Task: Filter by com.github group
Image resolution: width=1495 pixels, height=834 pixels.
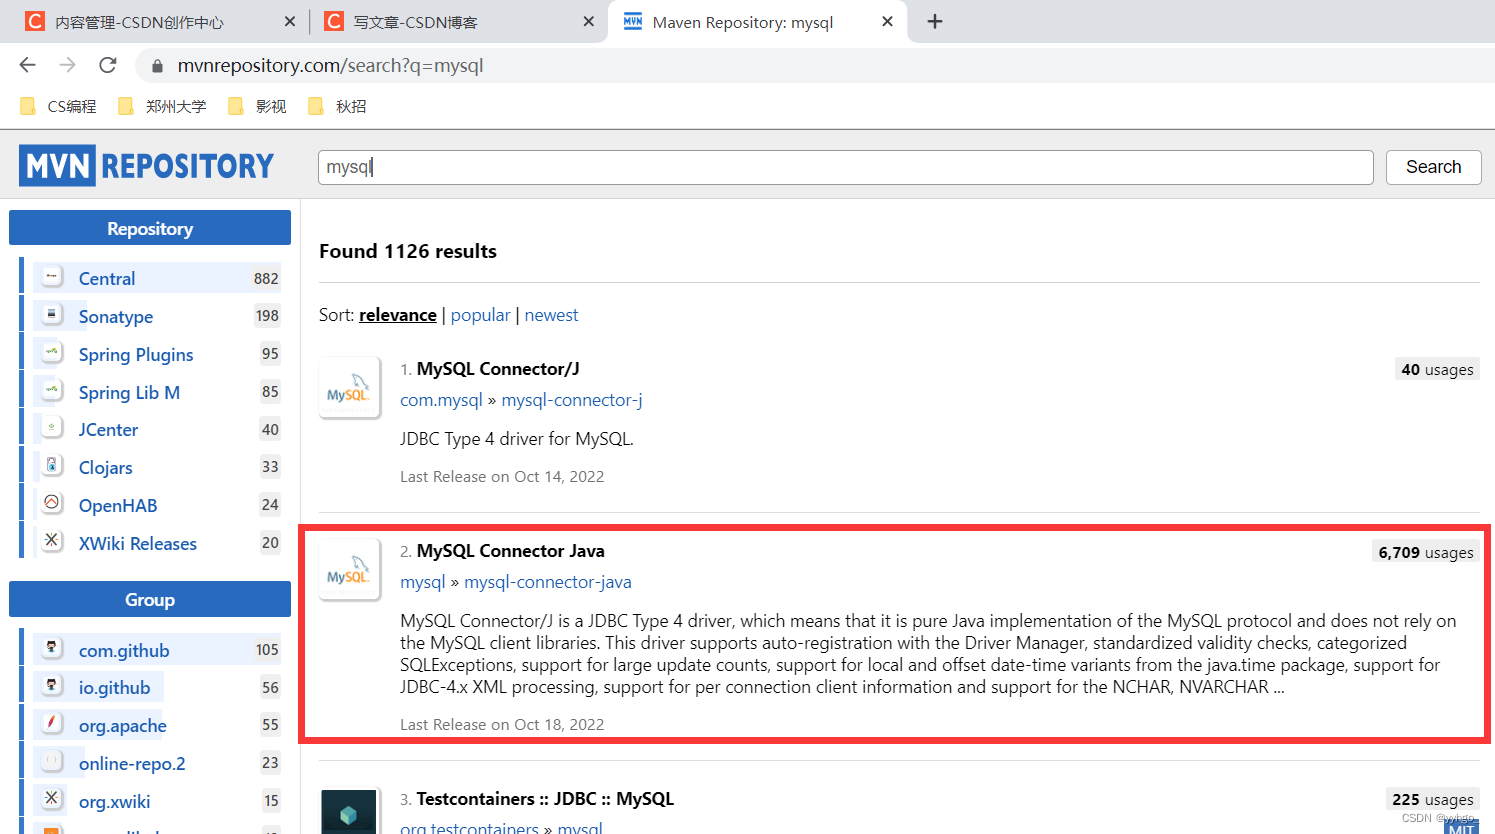Action: coord(124,651)
